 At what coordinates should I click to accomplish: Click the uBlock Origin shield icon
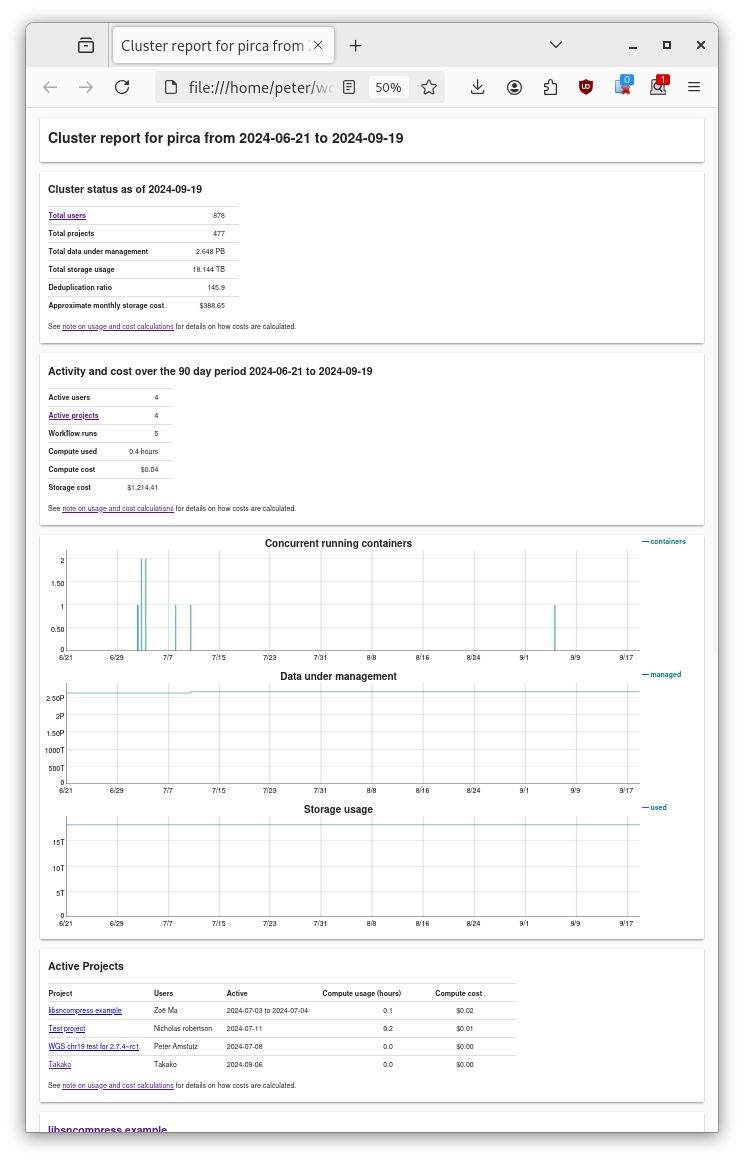586,87
